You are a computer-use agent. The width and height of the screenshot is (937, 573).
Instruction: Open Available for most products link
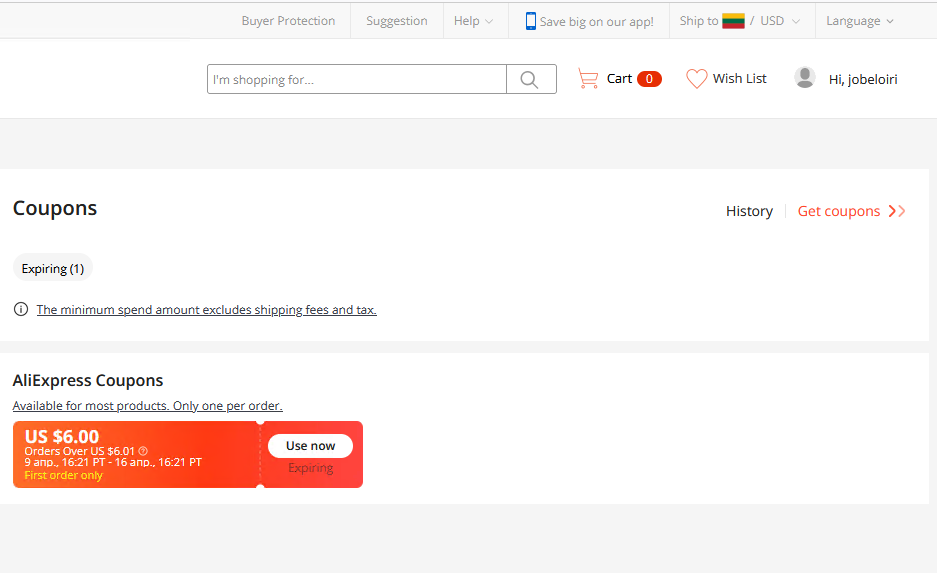pyautogui.click(x=148, y=406)
